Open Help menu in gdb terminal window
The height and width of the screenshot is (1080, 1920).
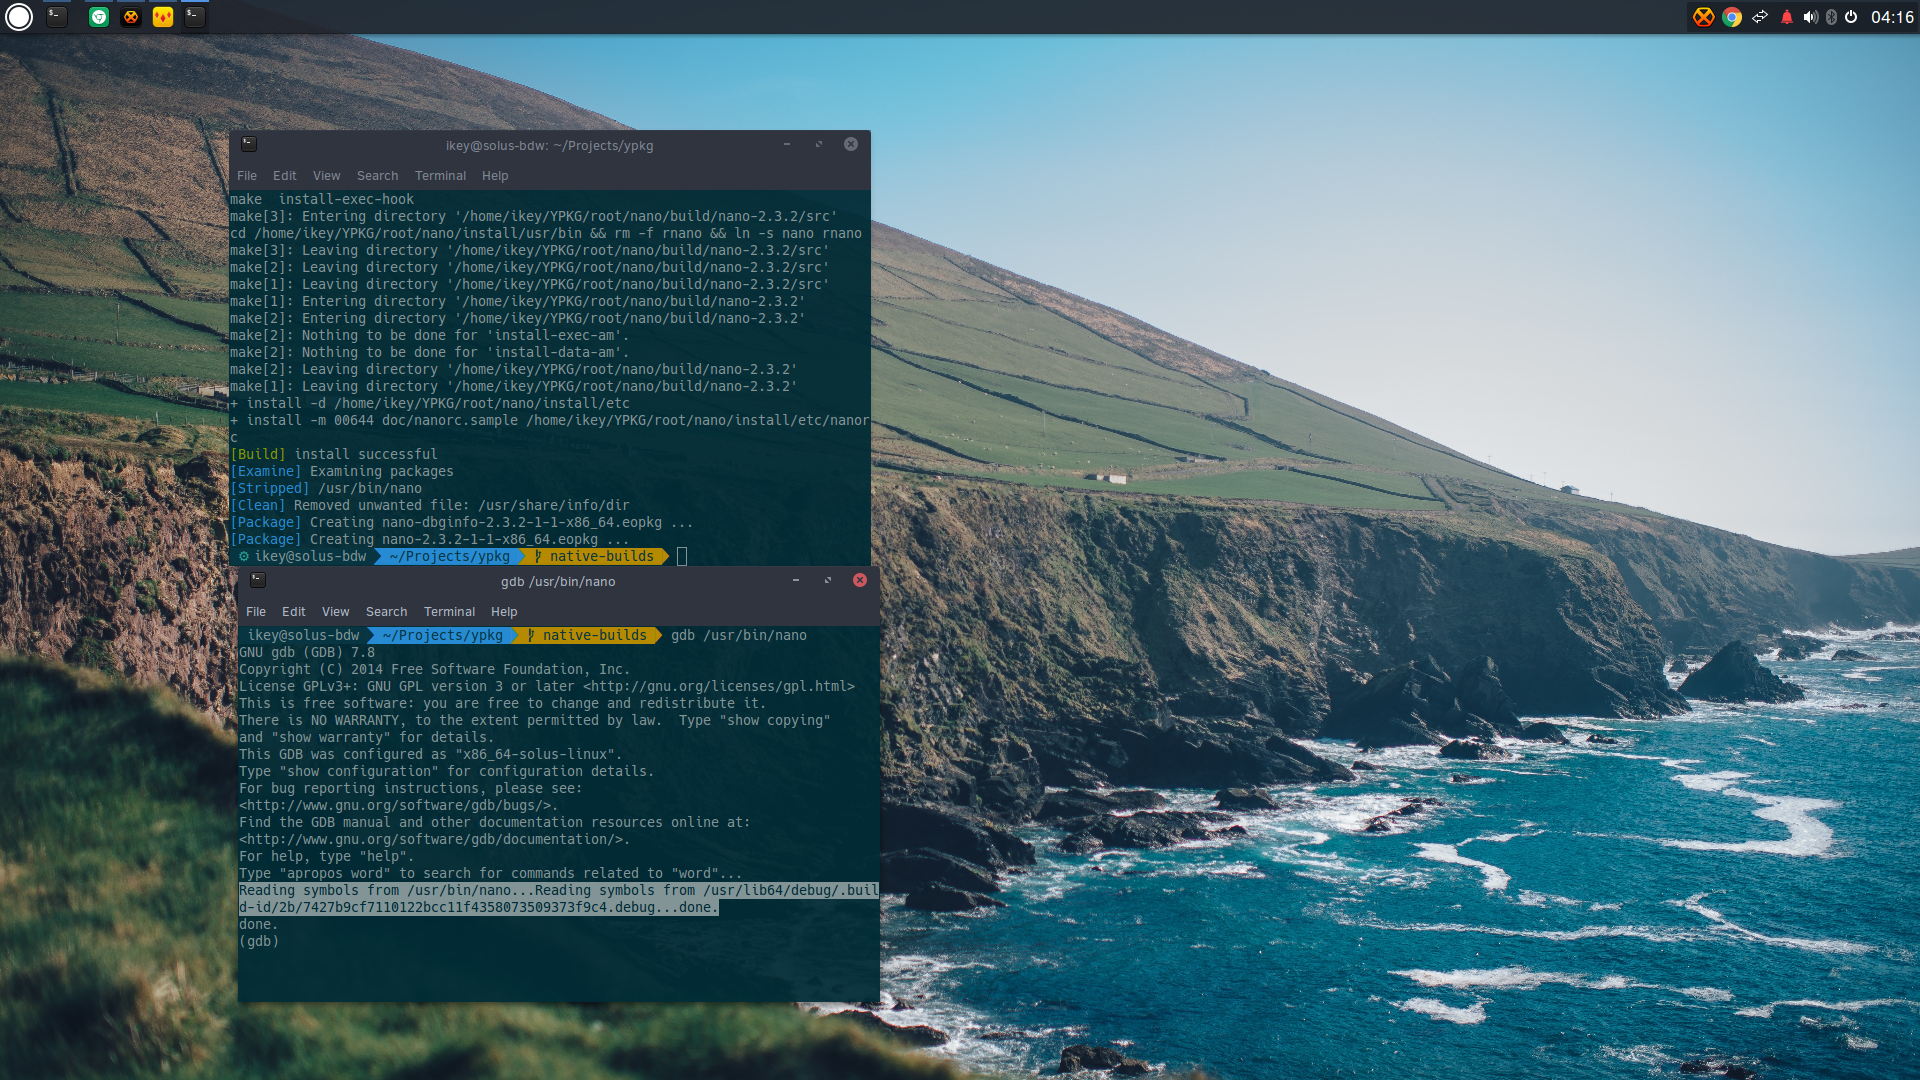coord(504,612)
